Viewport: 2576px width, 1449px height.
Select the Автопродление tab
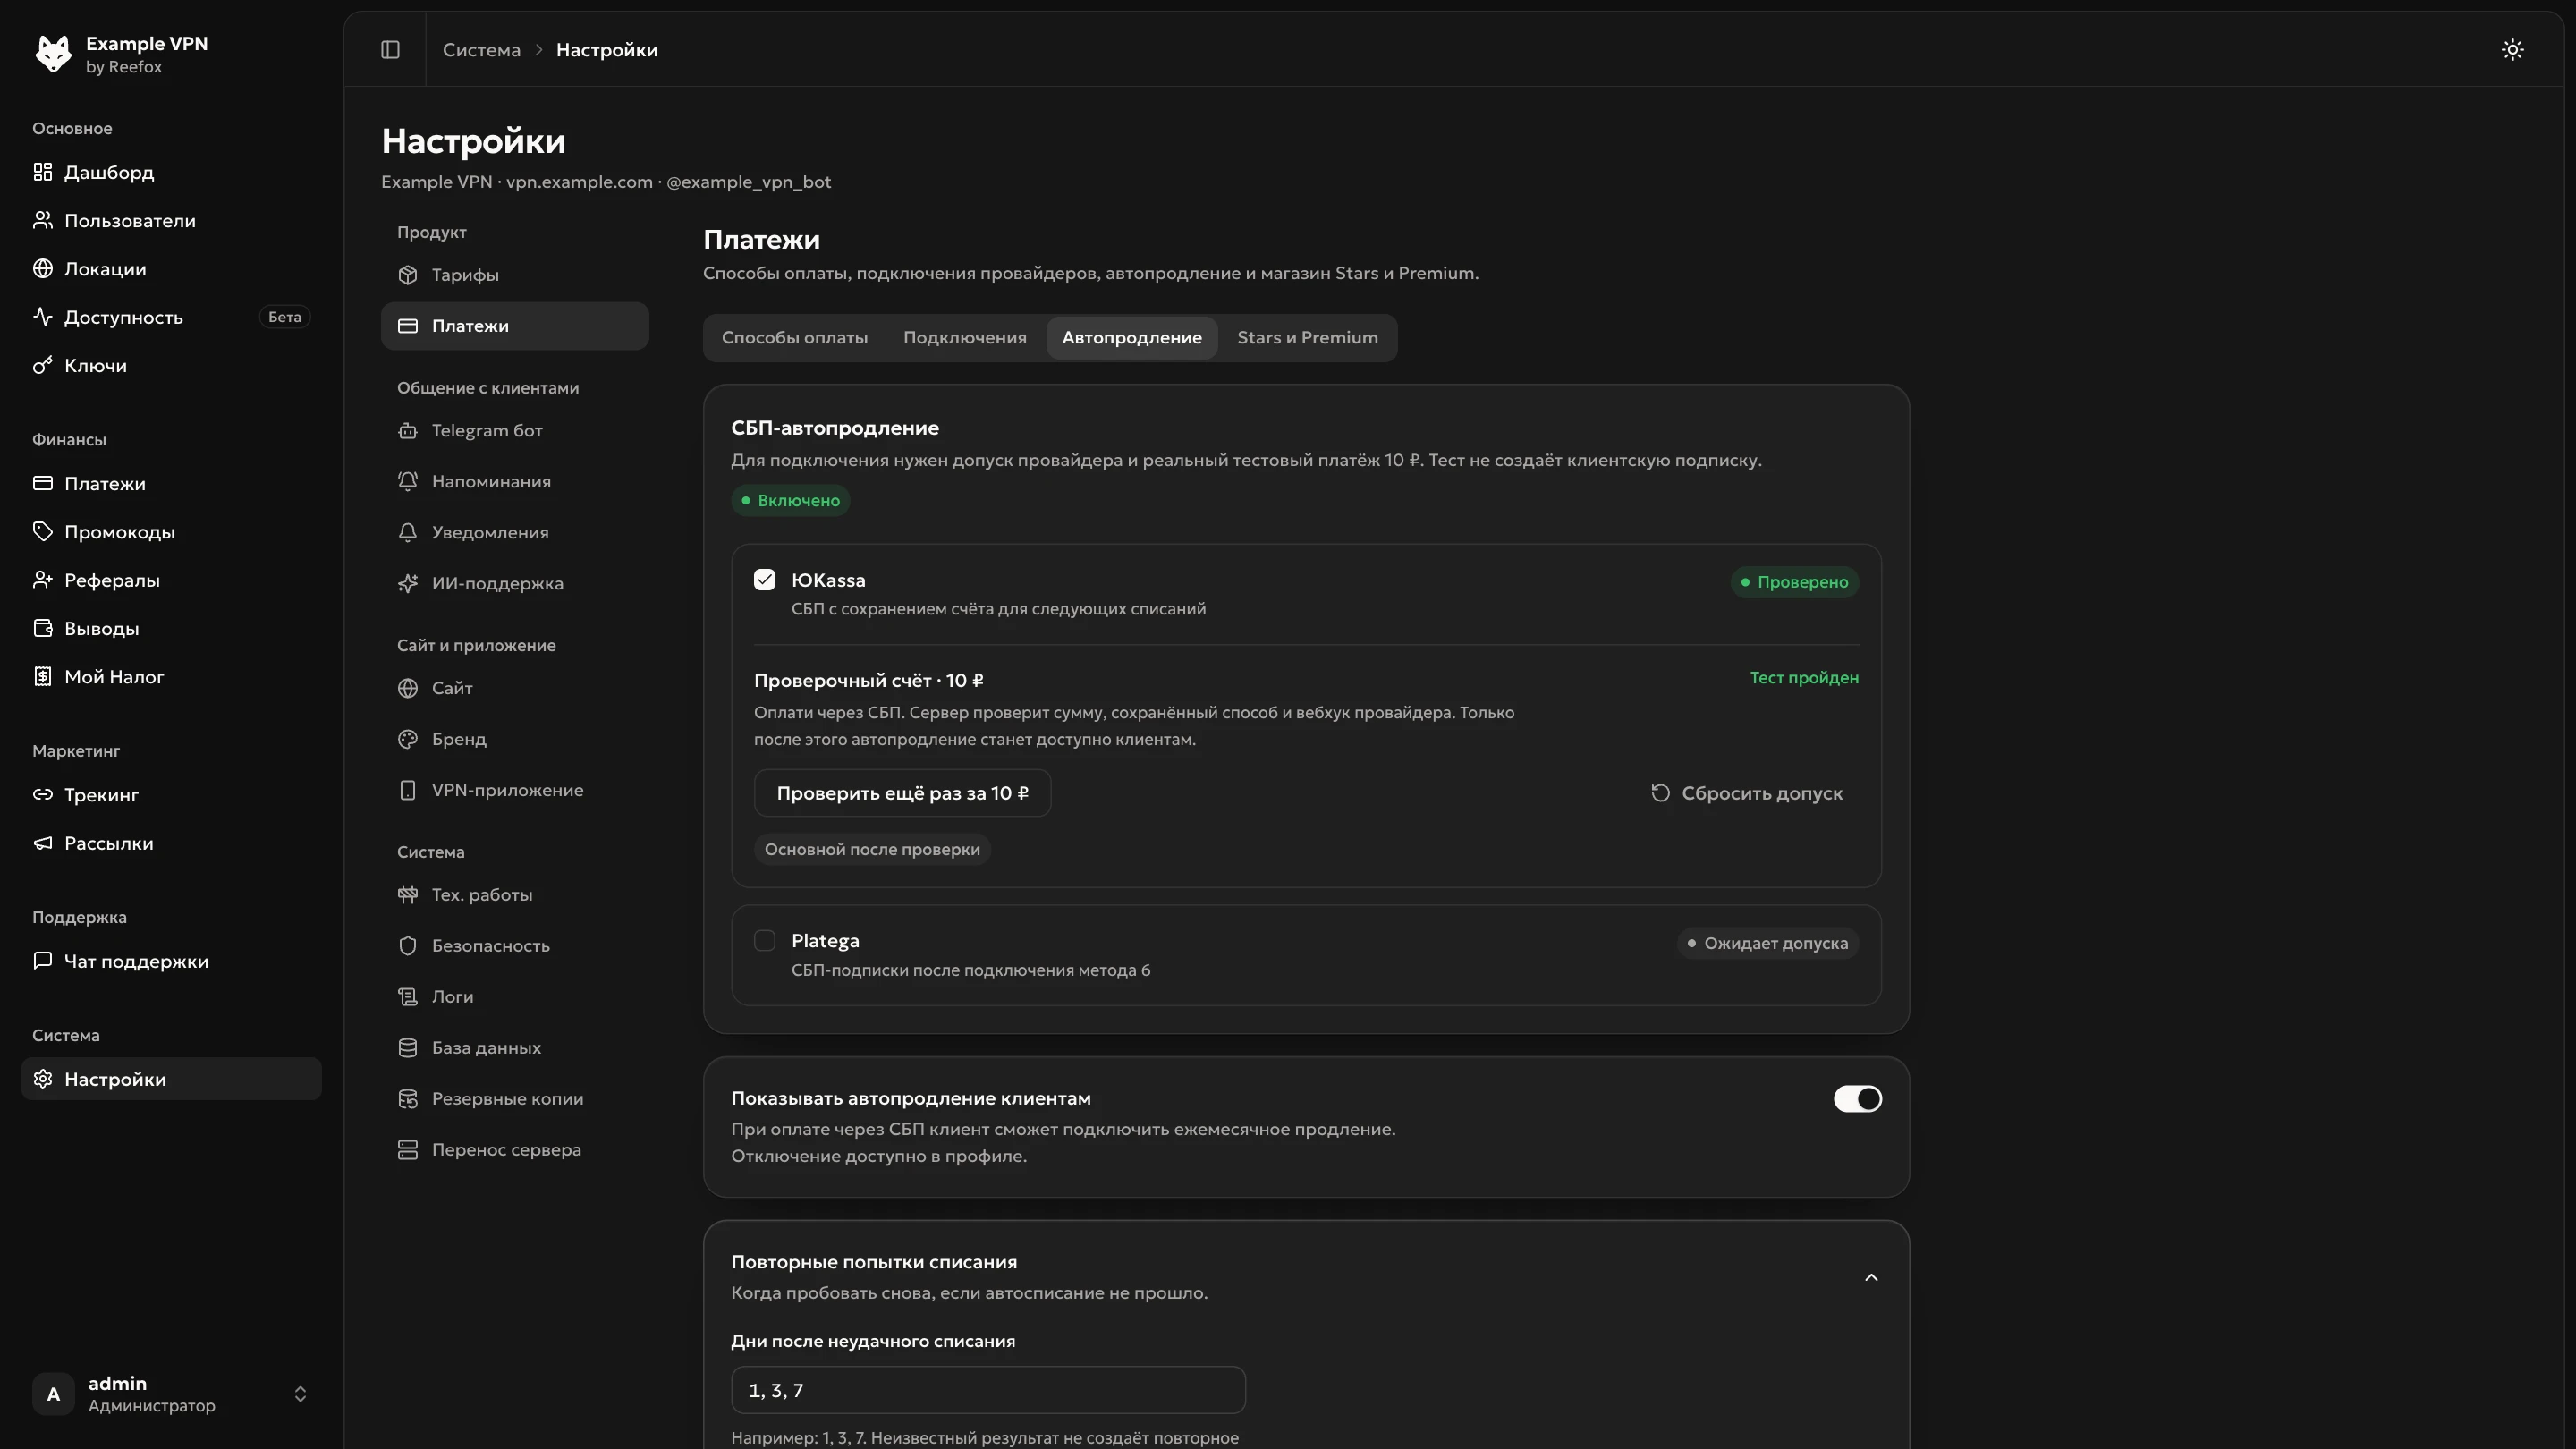click(x=1131, y=338)
